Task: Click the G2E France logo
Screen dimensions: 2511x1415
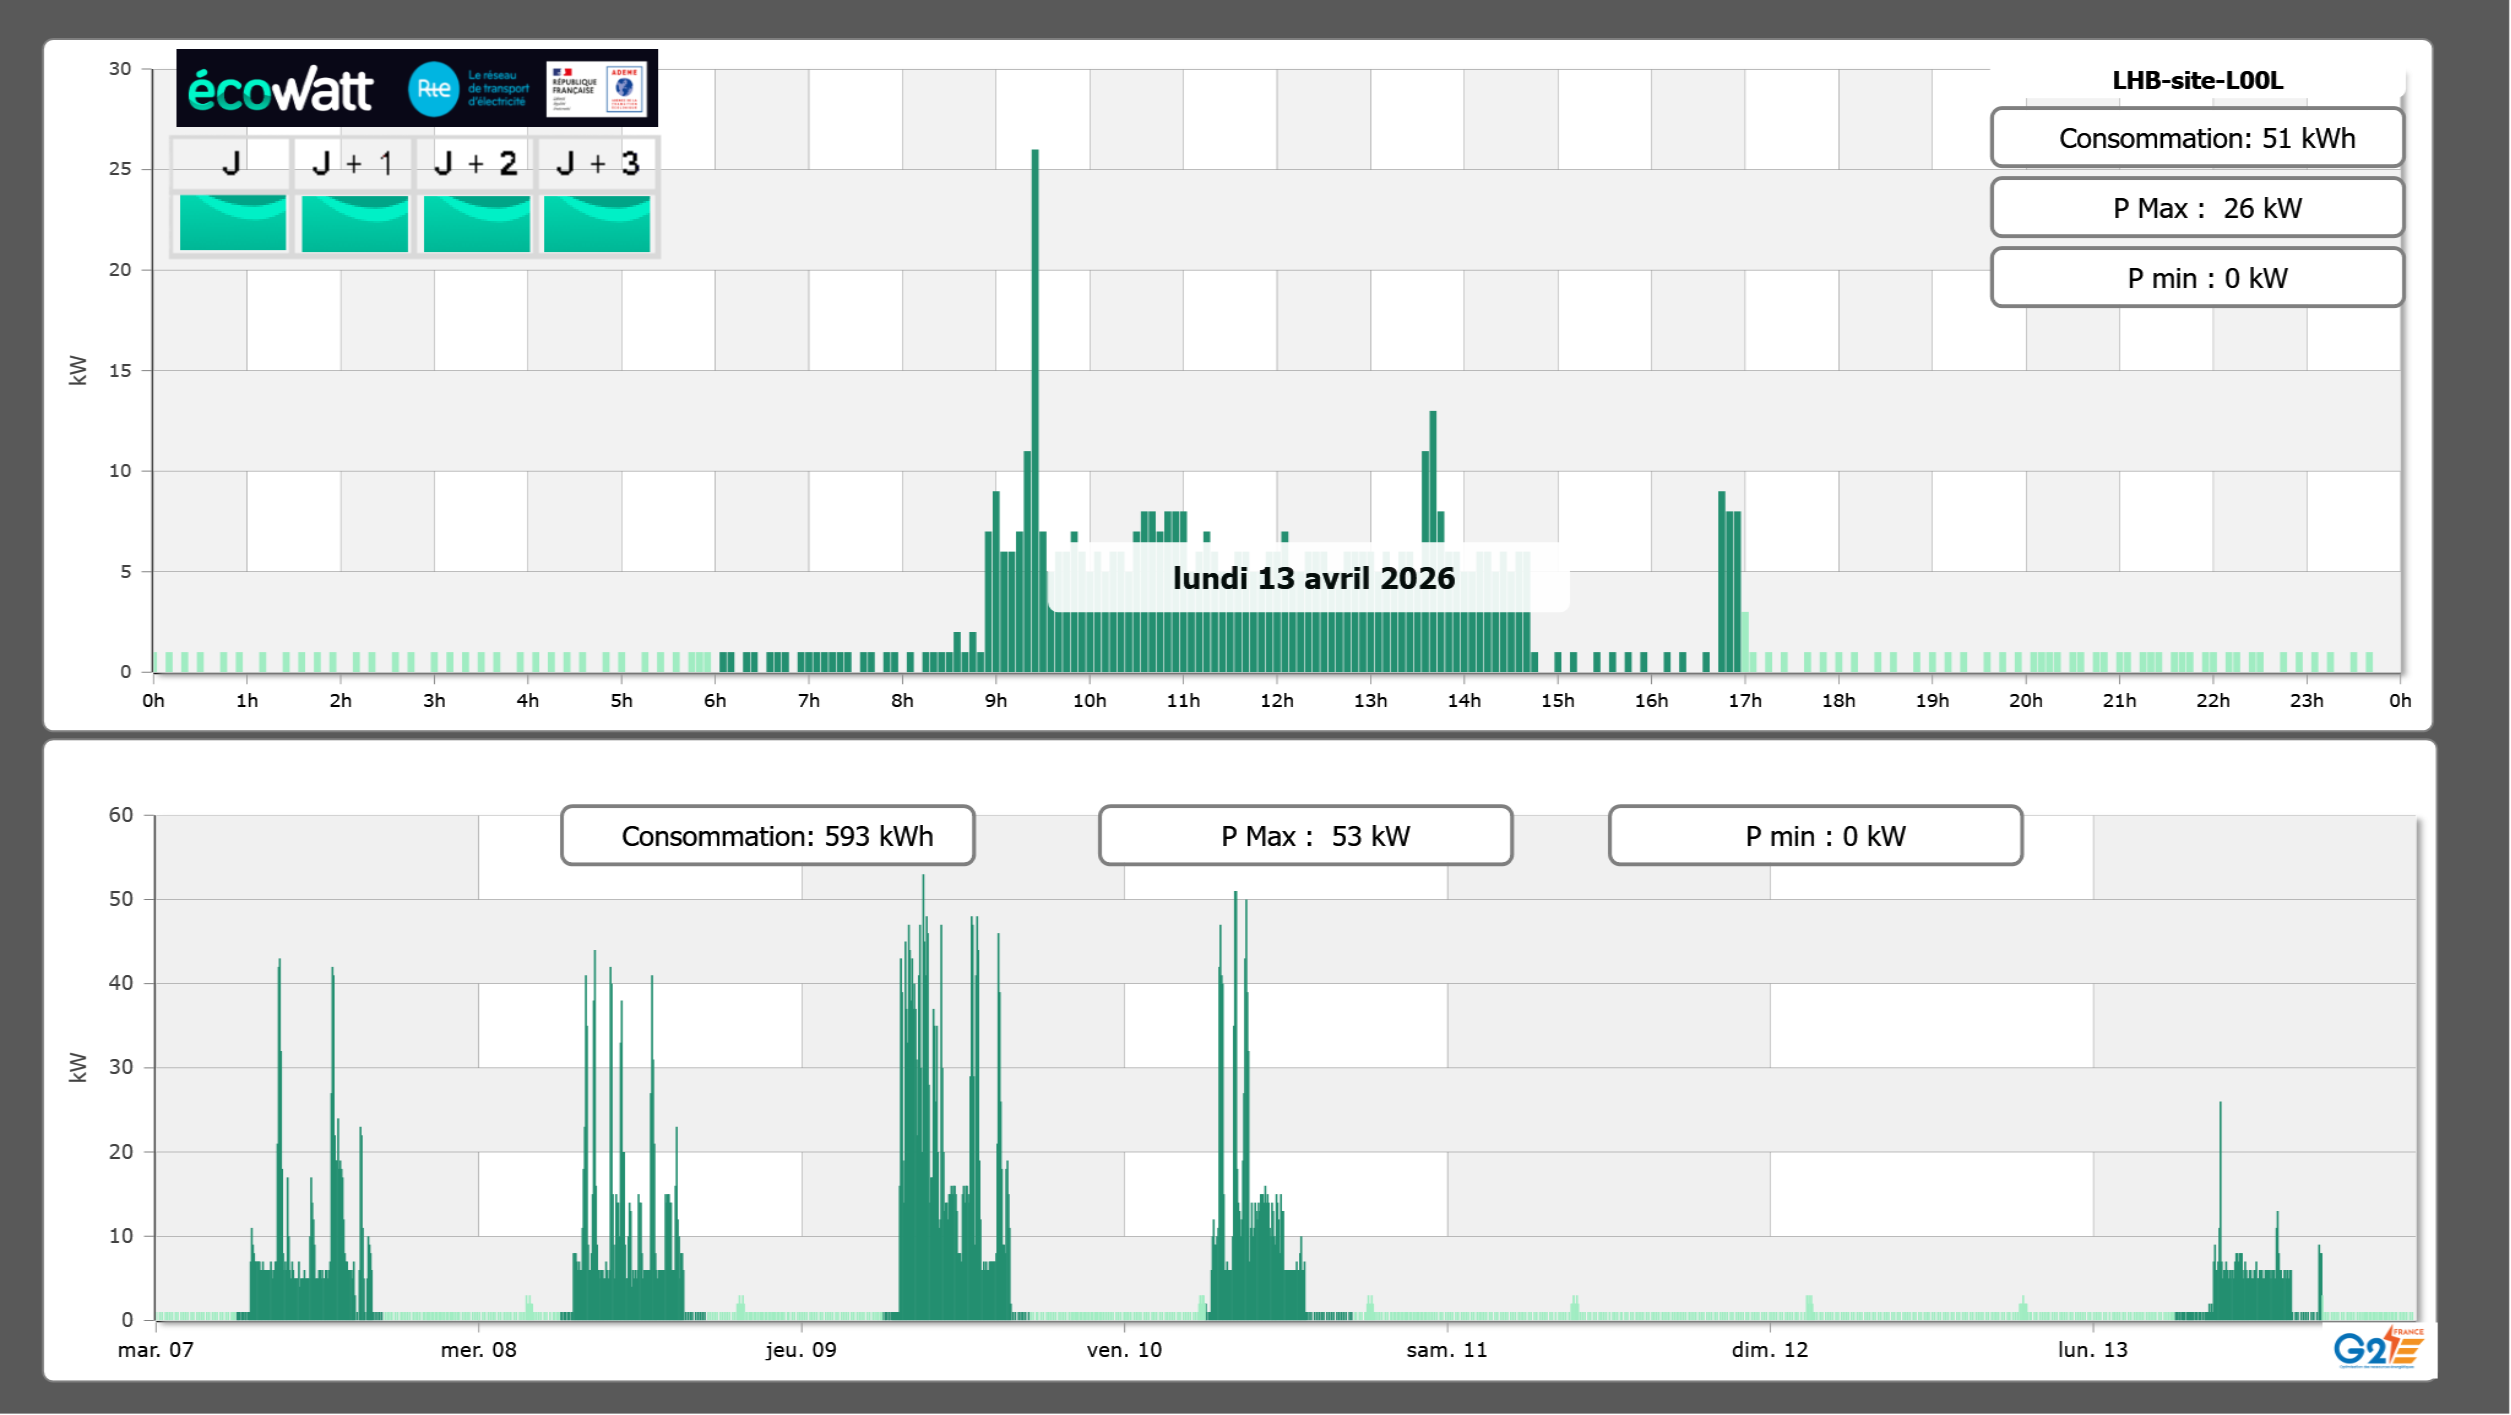Action: (x=2378, y=1348)
